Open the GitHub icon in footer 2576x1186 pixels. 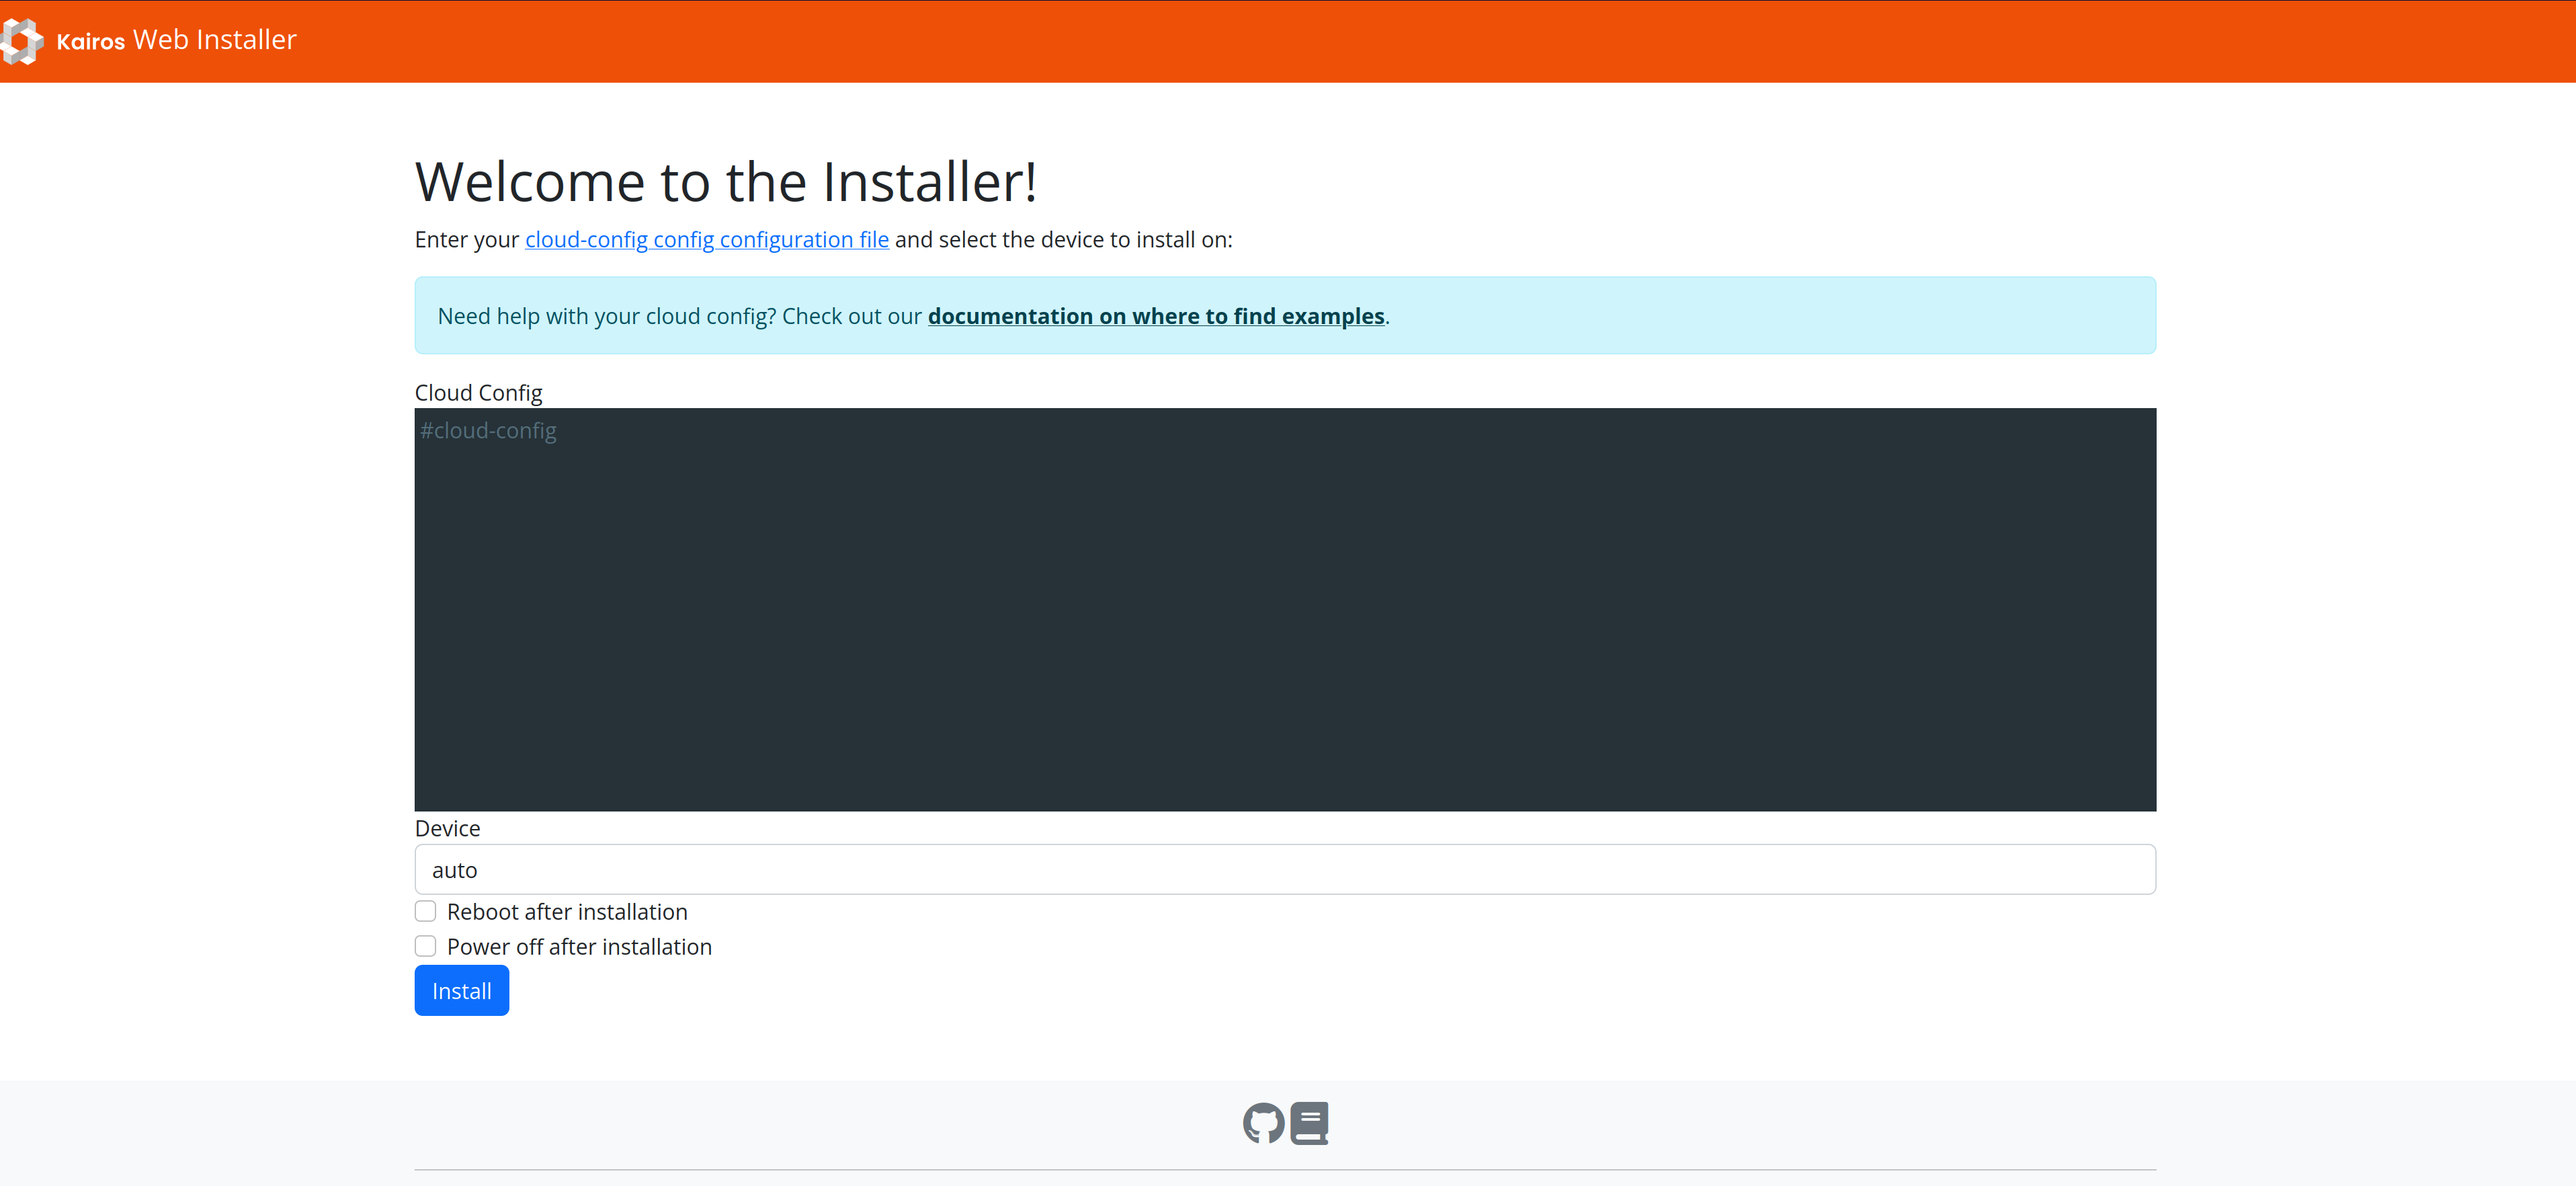tap(1263, 1123)
